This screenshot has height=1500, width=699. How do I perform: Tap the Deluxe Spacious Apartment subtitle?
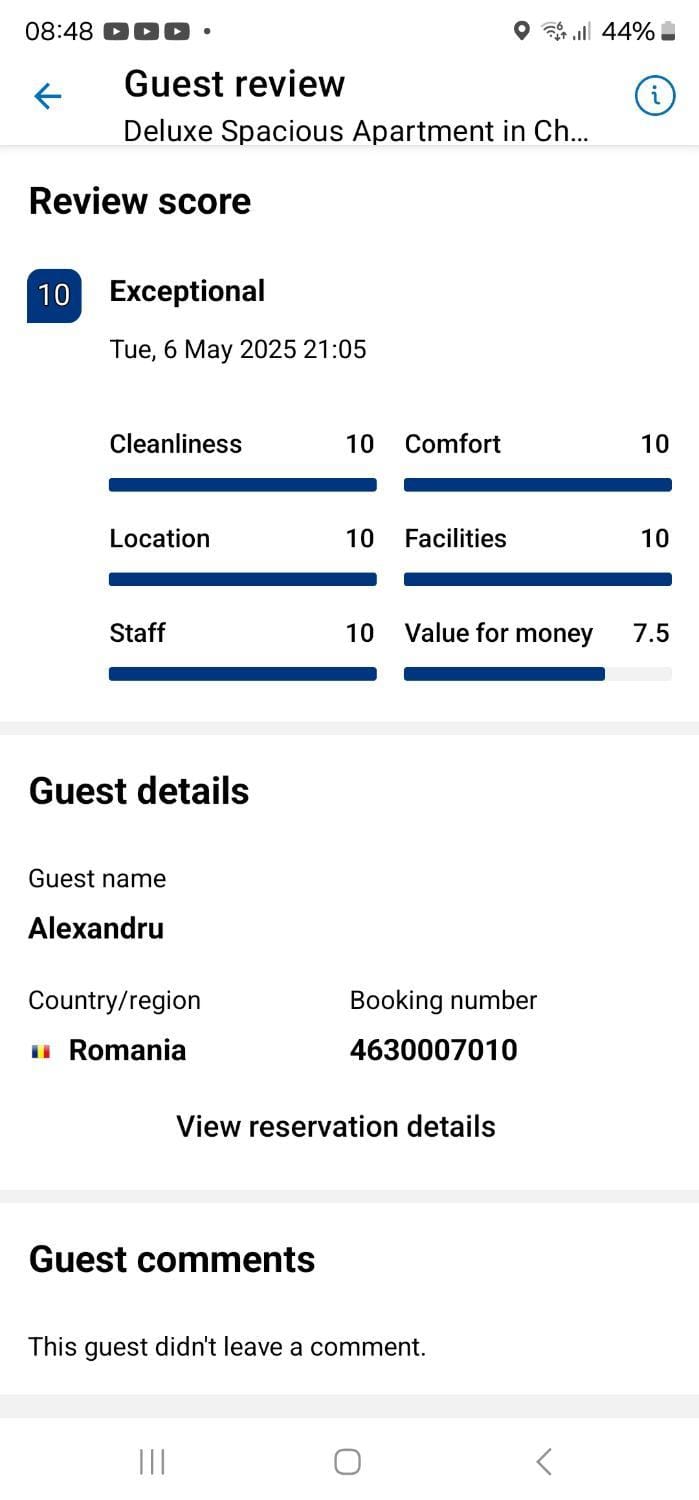point(356,131)
